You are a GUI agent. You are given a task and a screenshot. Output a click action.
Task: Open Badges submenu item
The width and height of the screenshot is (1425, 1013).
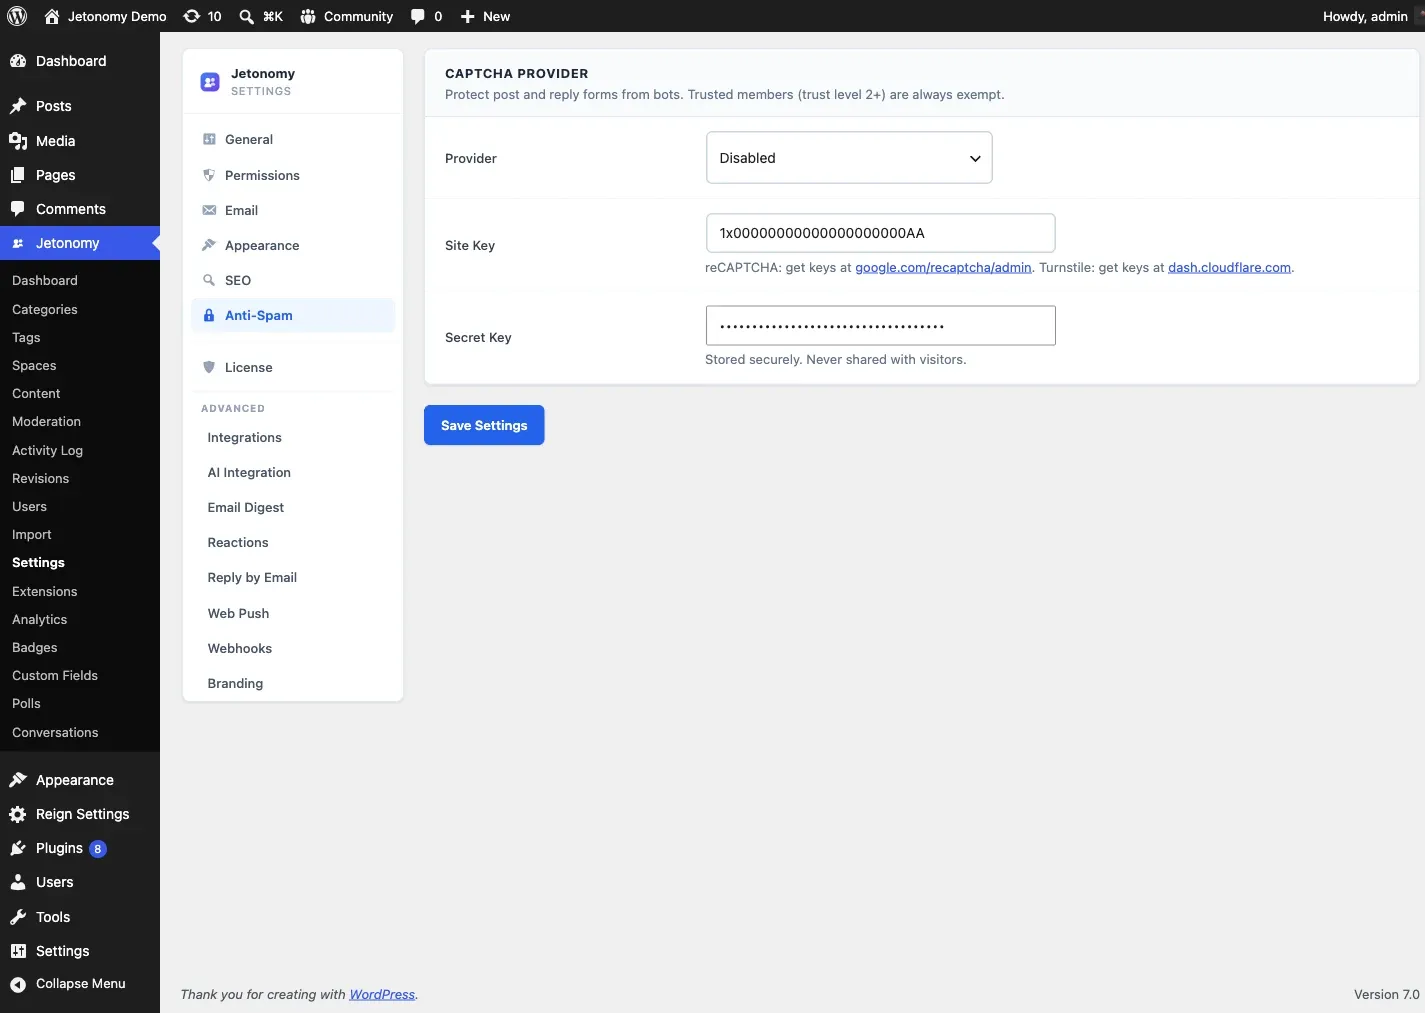35,648
